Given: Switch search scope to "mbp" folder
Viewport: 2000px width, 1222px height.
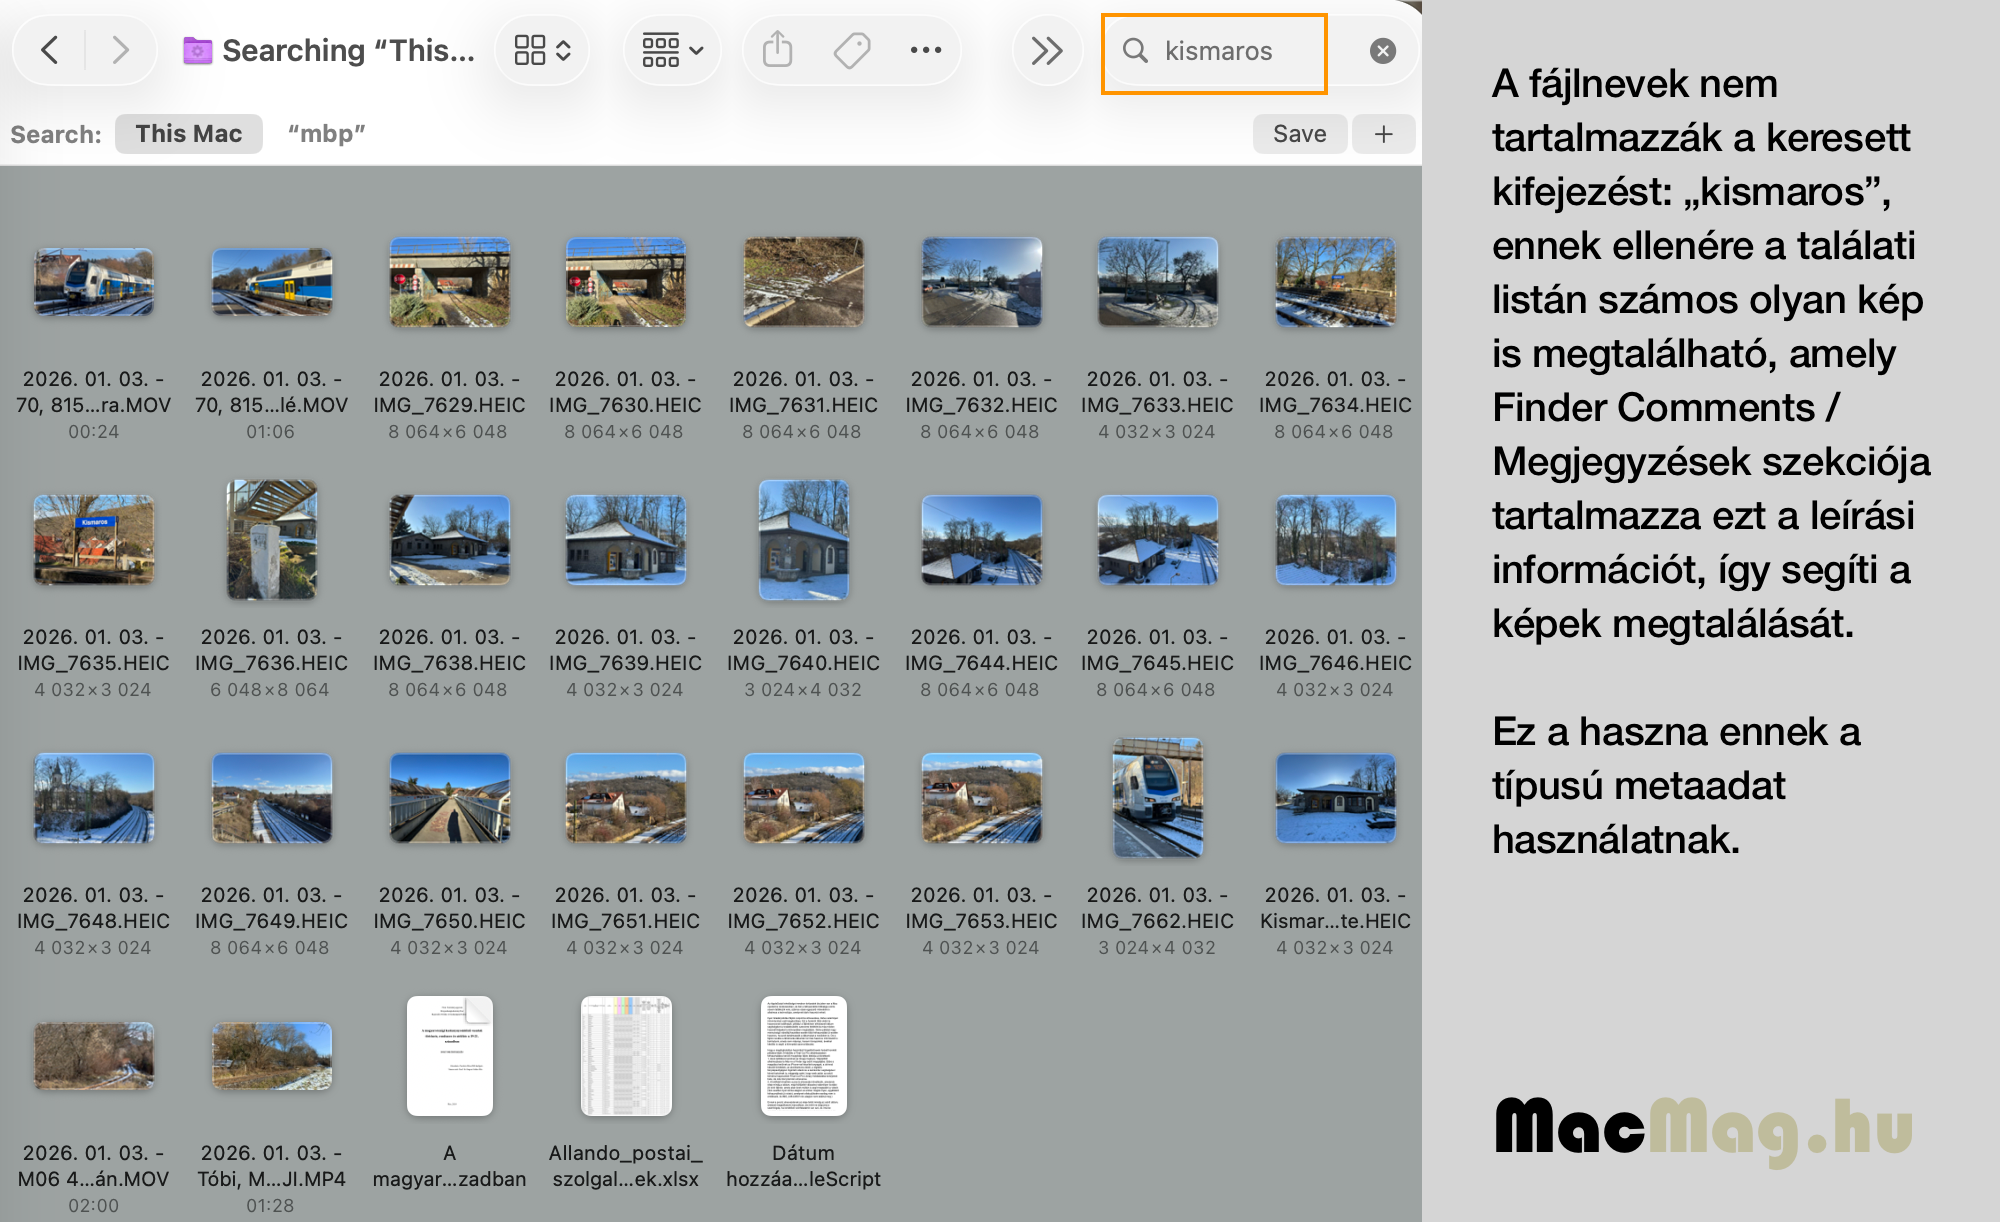Looking at the screenshot, I should (x=326, y=134).
